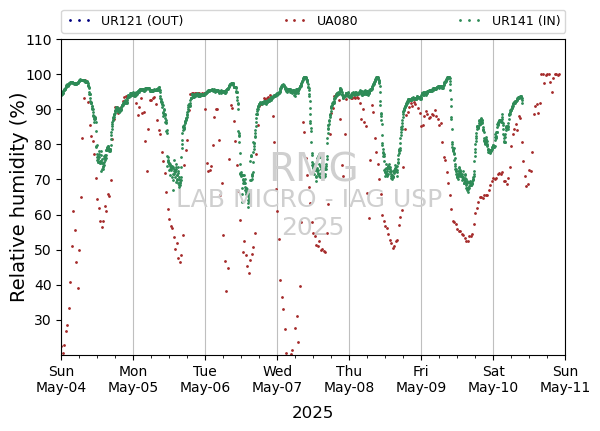Click the Fri May-09 date label
Viewport: 600px width, 431px height.
(421, 379)
